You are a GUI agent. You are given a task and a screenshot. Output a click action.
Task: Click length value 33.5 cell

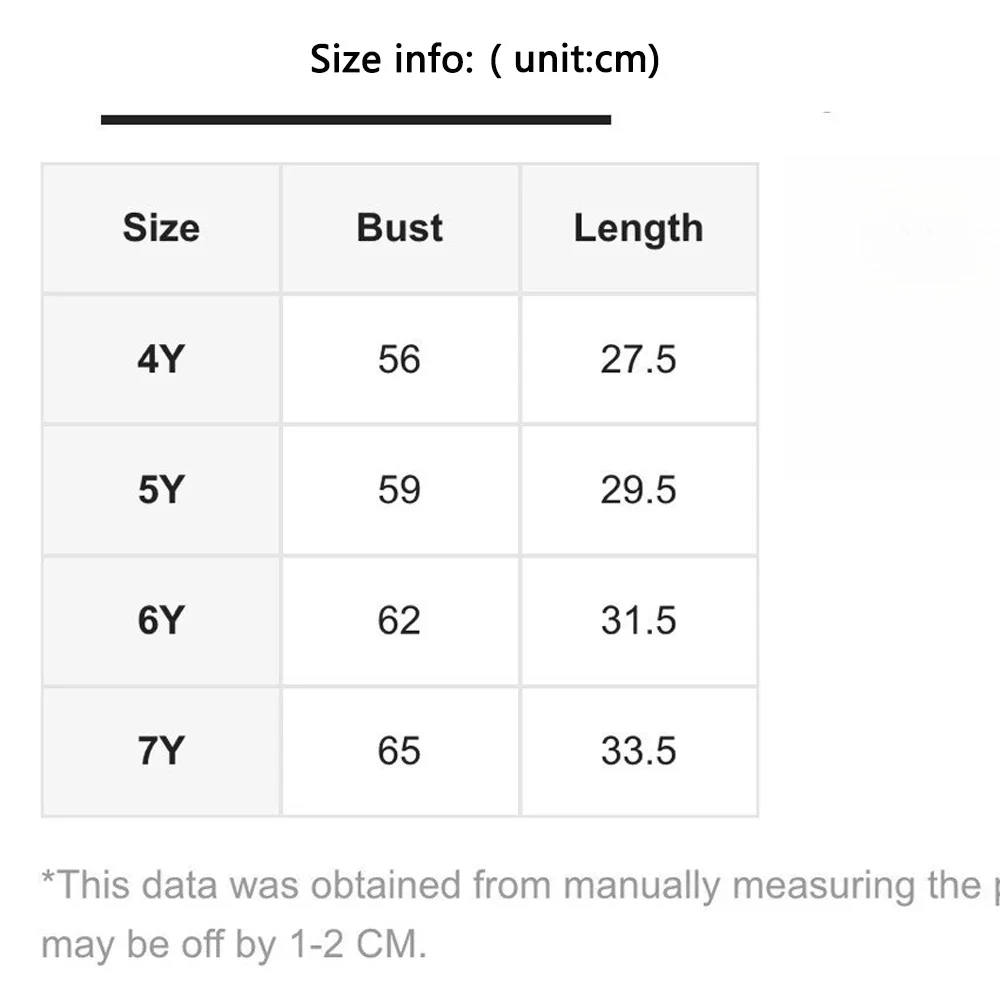[639, 751]
